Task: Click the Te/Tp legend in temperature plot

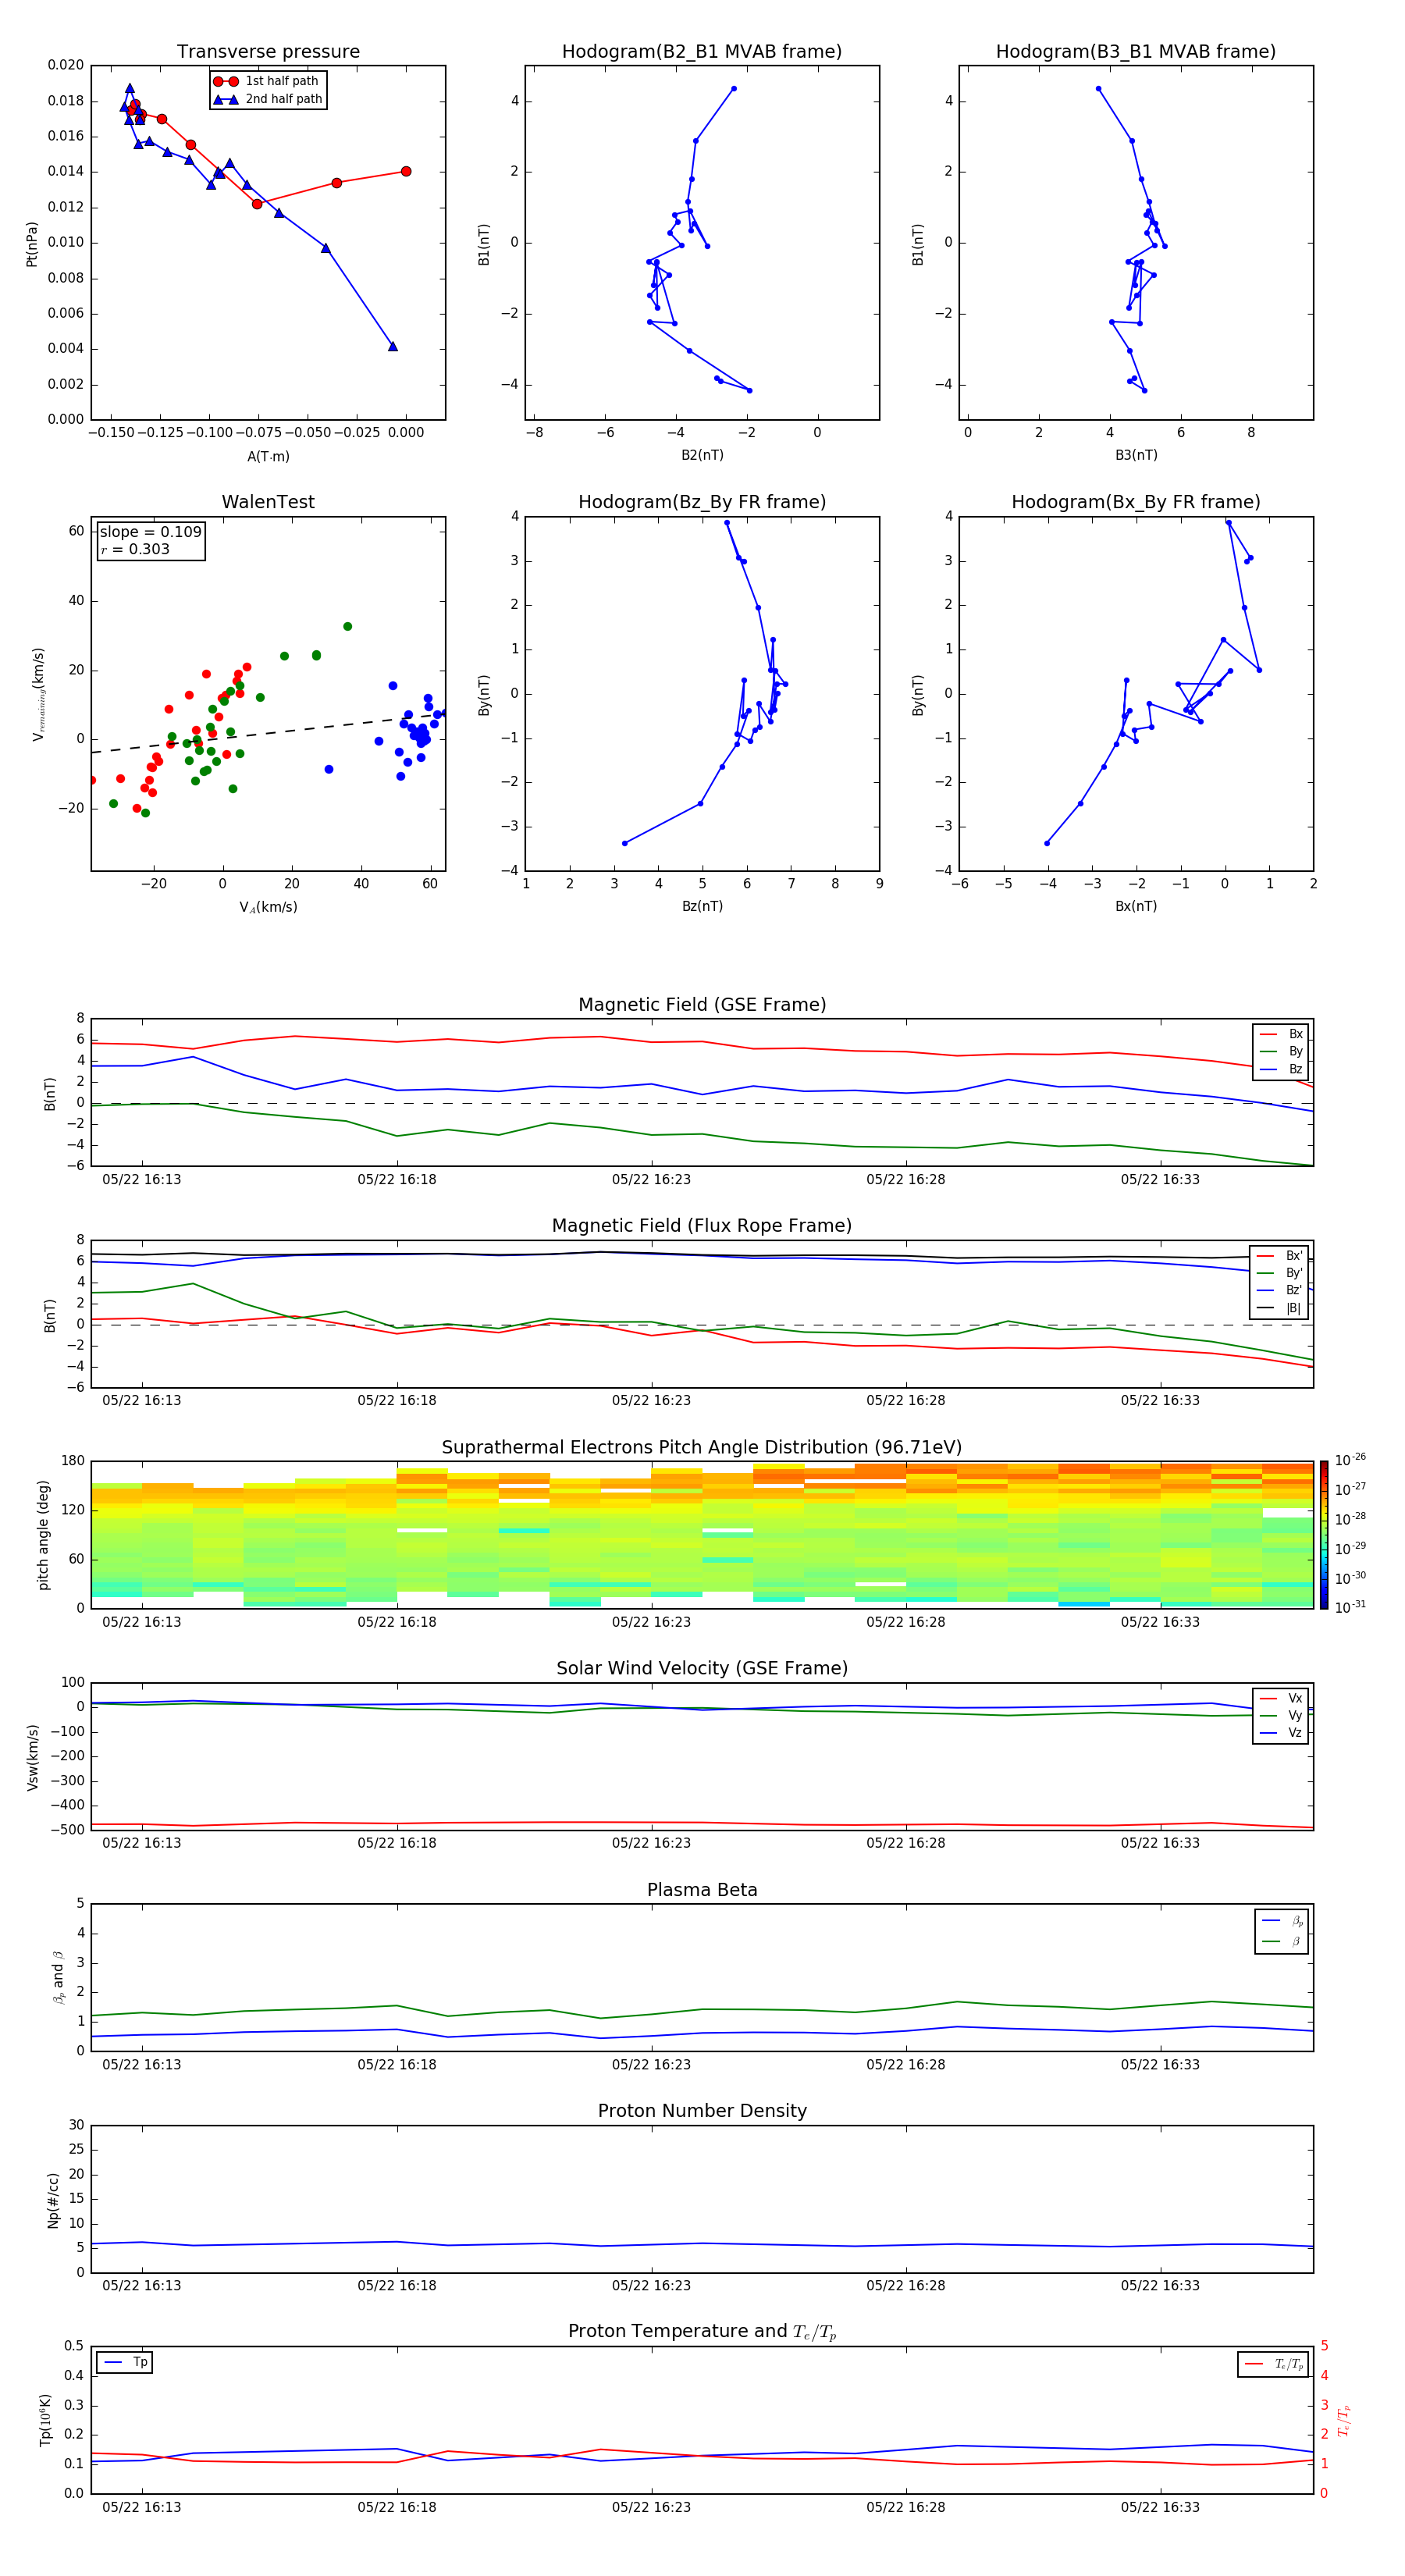Action: (1273, 2364)
